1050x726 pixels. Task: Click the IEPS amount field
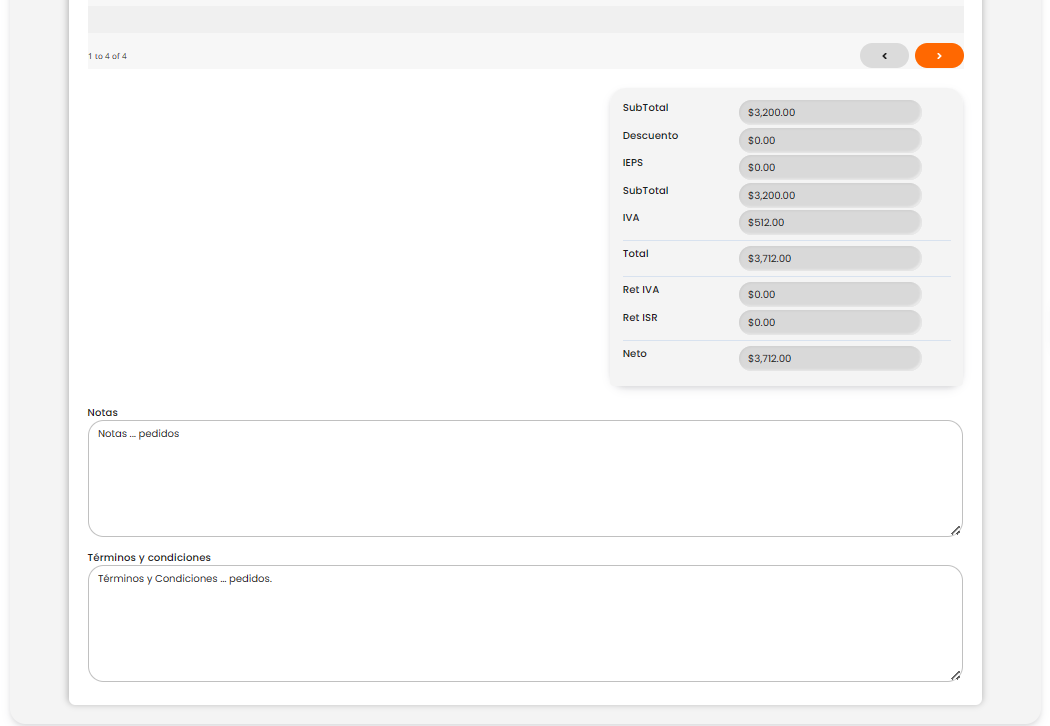[x=829, y=167]
